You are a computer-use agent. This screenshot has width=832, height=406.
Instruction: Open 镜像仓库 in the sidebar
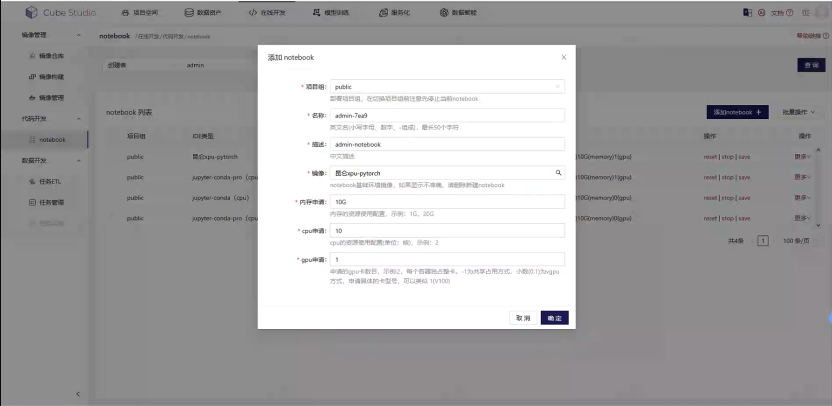pos(45,56)
